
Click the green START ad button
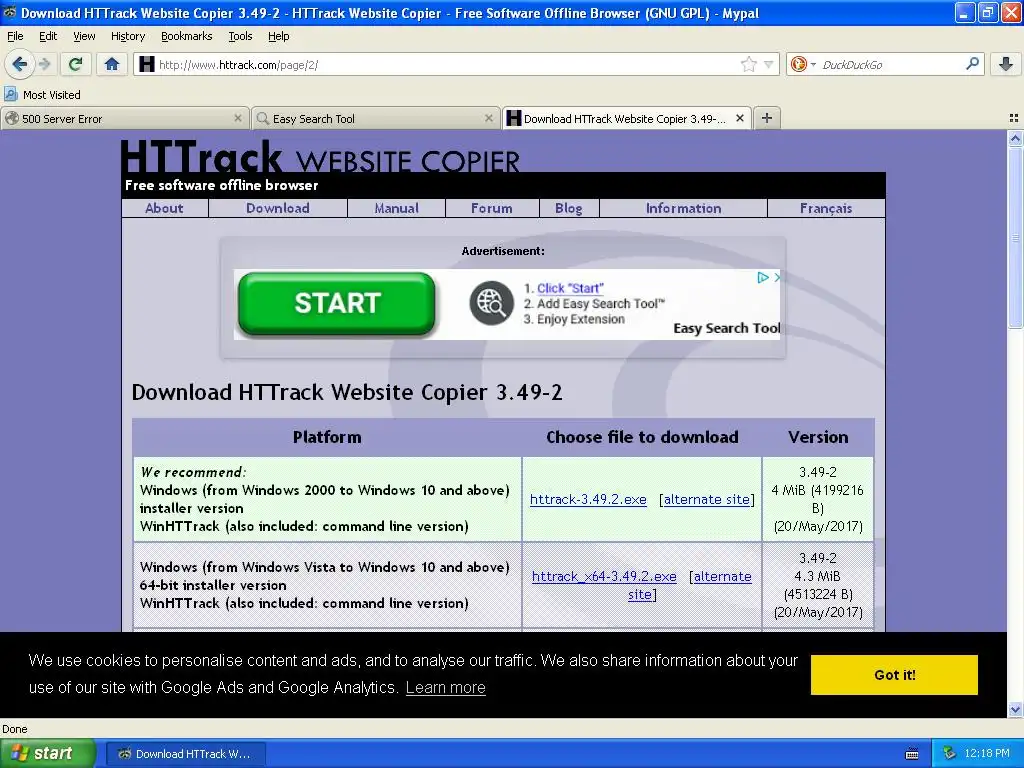[337, 304]
